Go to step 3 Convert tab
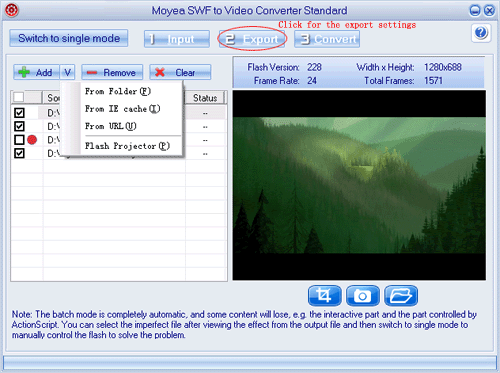This screenshot has width=500, height=373. [327, 39]
